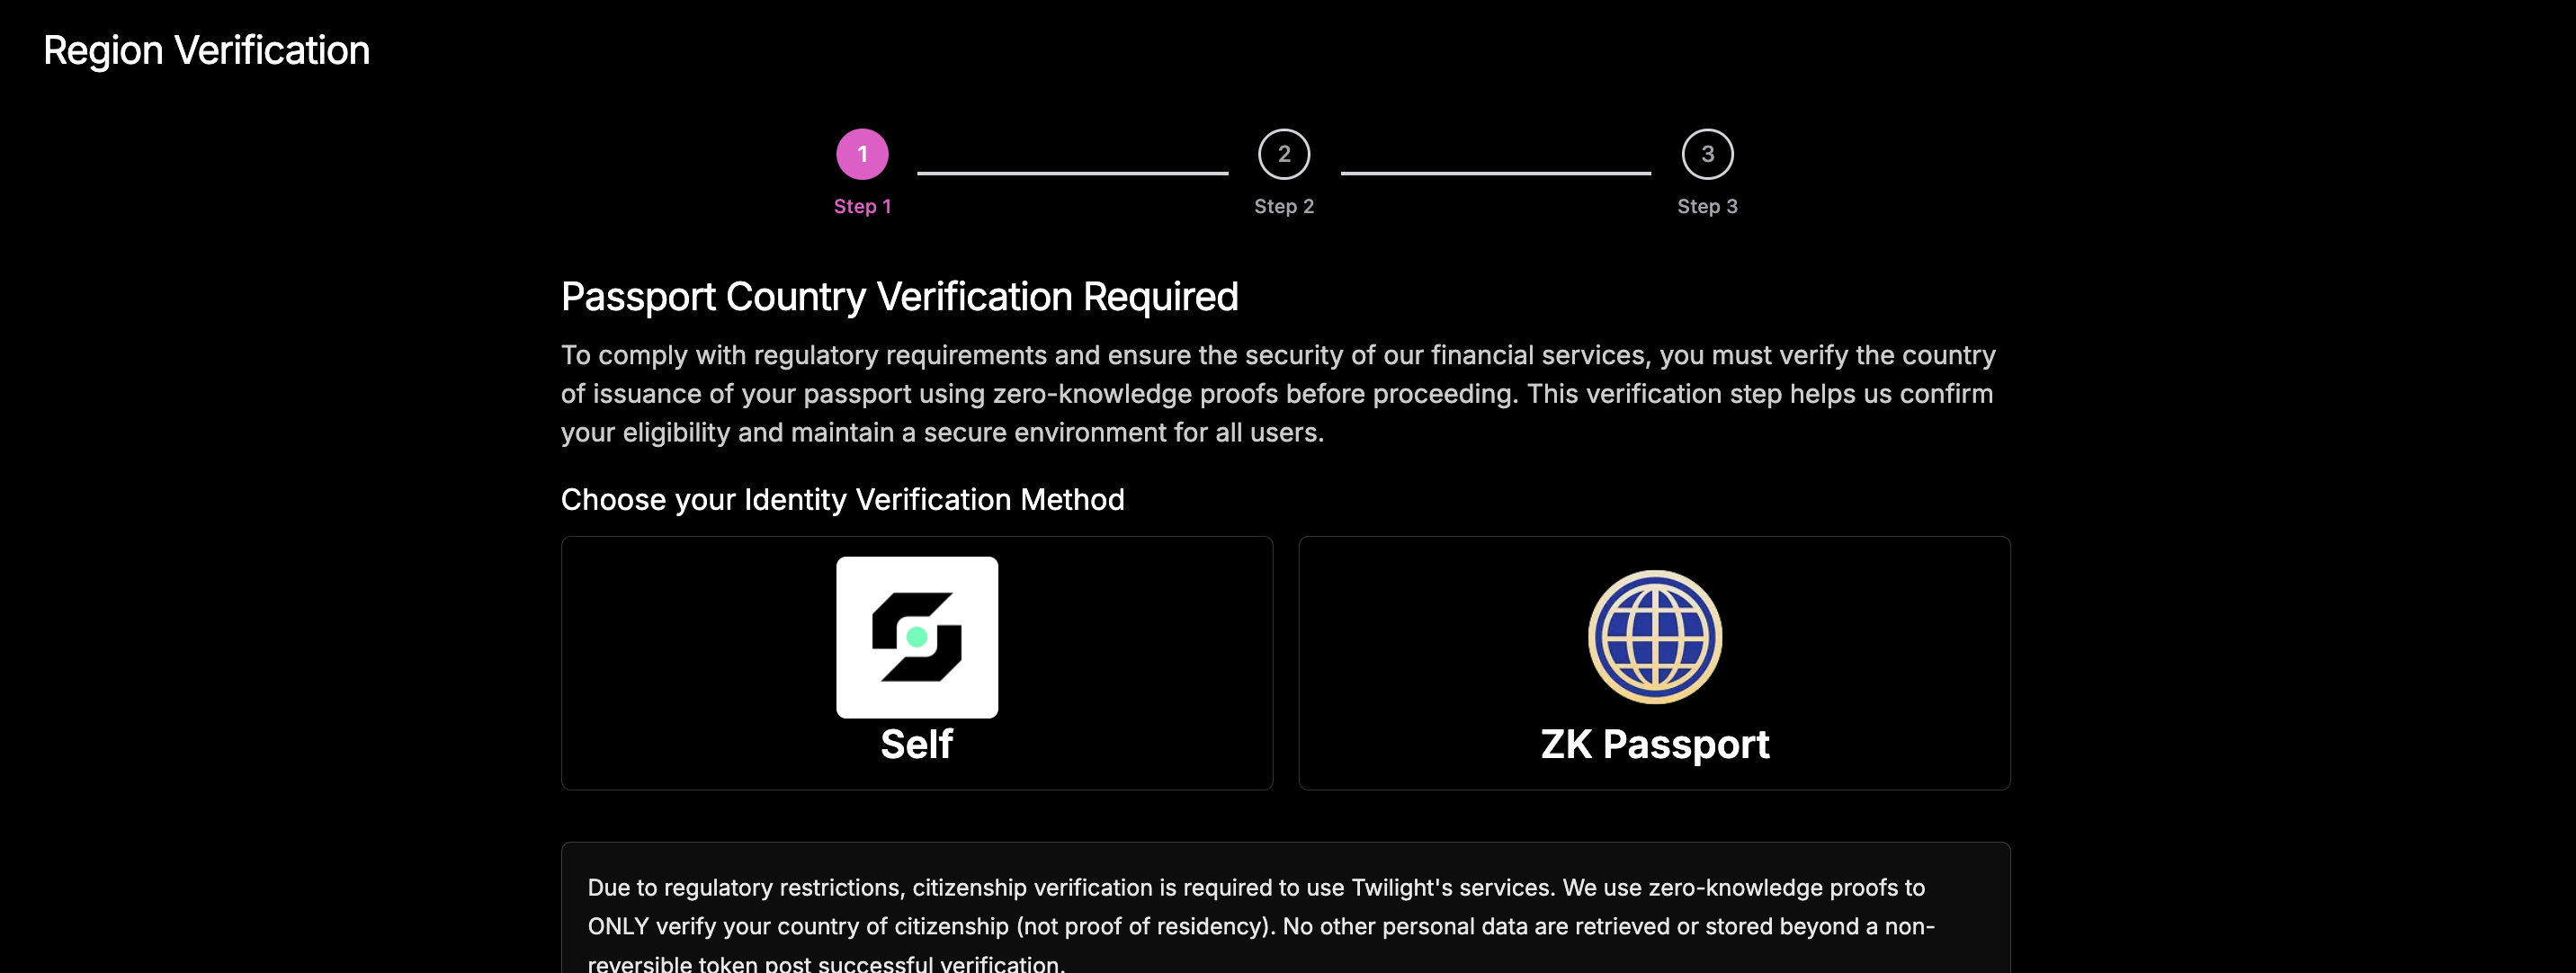2576x973 pixels.
Task: Select the step 1 pink circle
Action: [862, 154]
